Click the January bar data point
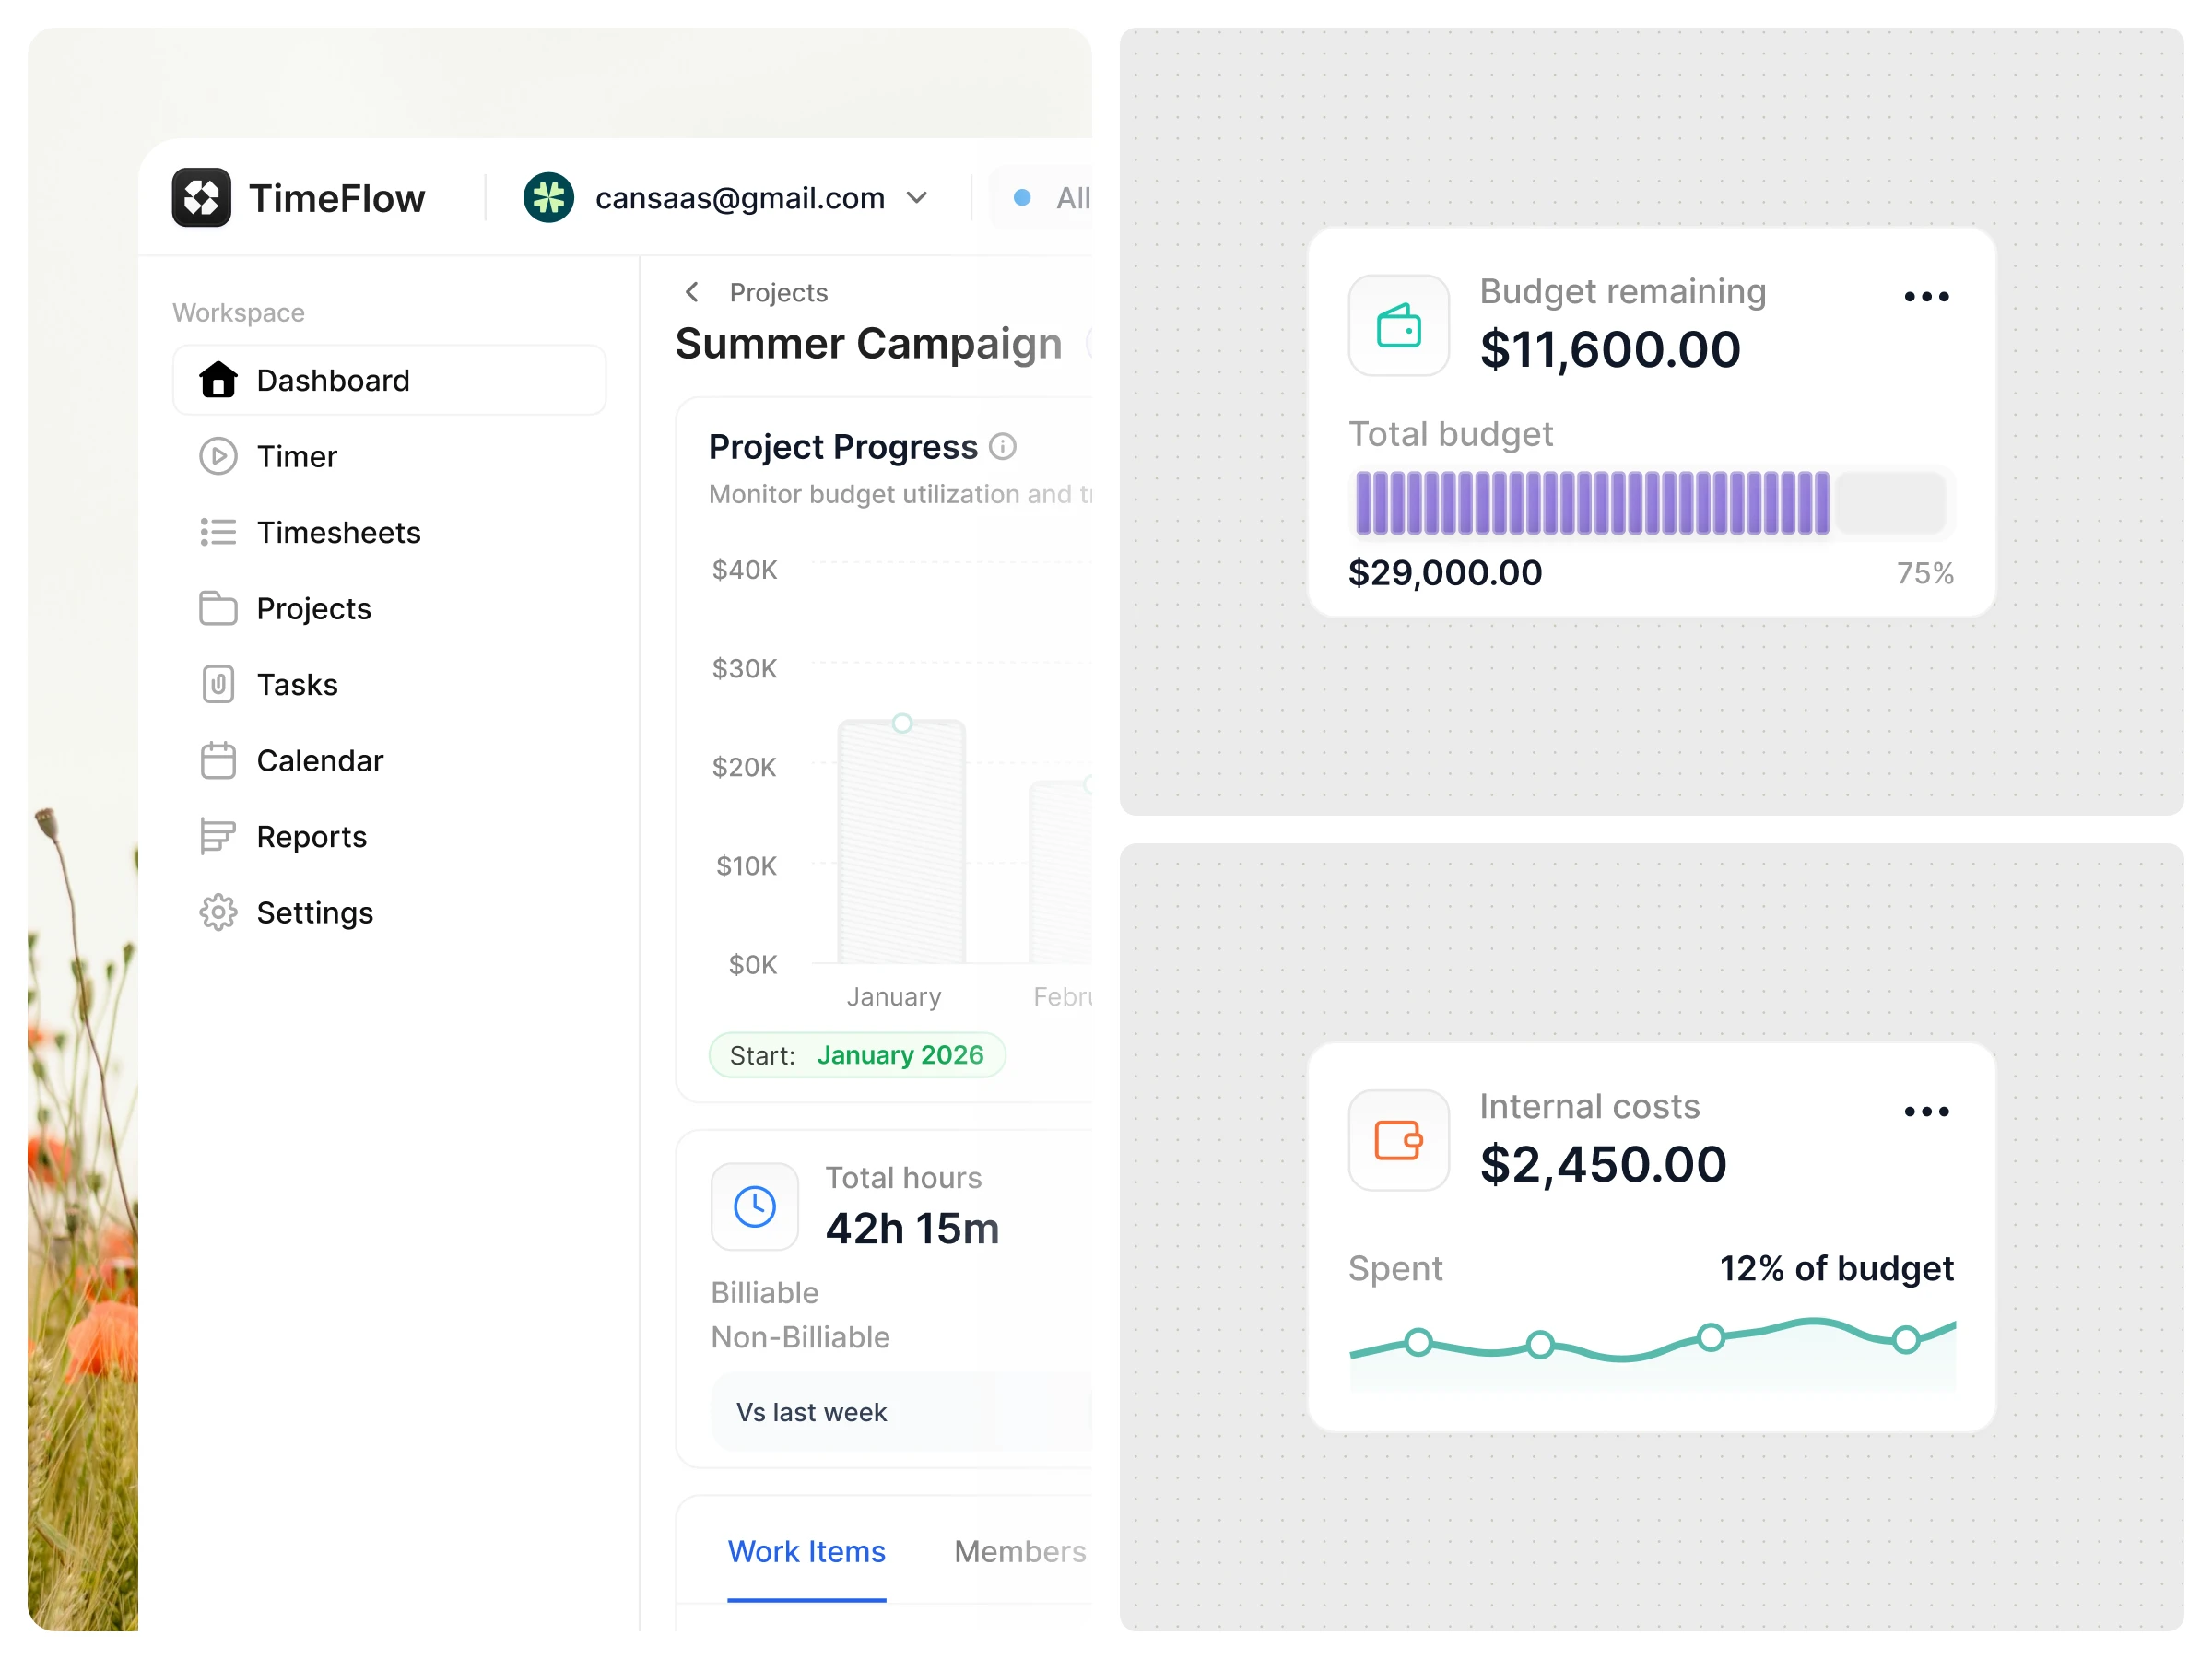Image resolution: width=2212 pixels, height=1659 pixels. pyautogui.click(x=902, y=723)
